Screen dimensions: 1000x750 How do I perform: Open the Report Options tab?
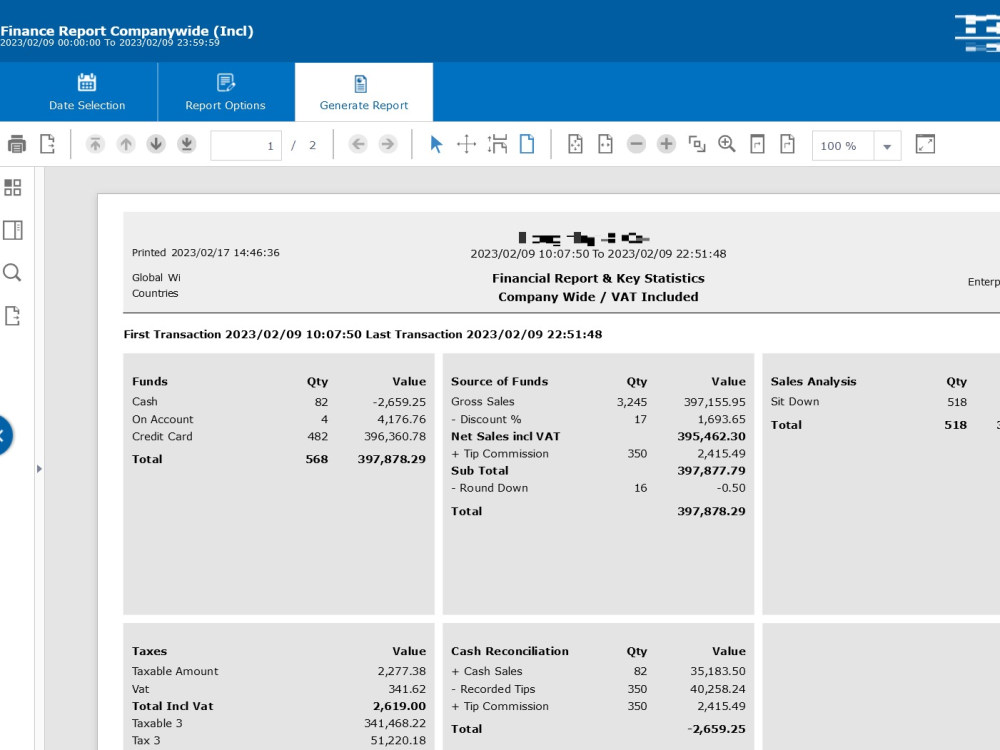point(225,92)
